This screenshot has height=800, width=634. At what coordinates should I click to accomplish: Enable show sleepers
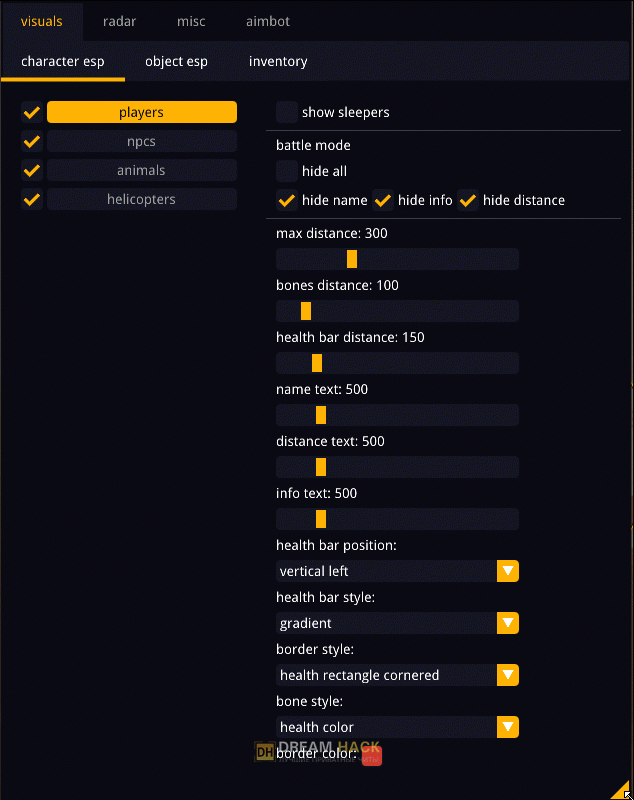point(287,112)
